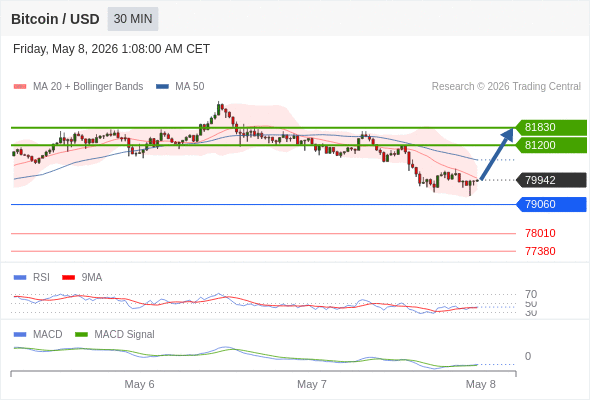The width and height of the screenshot is (590, 400).
Task: Click the May 6 date axis label
Action: pyautogui.click(x=139, y=384)
